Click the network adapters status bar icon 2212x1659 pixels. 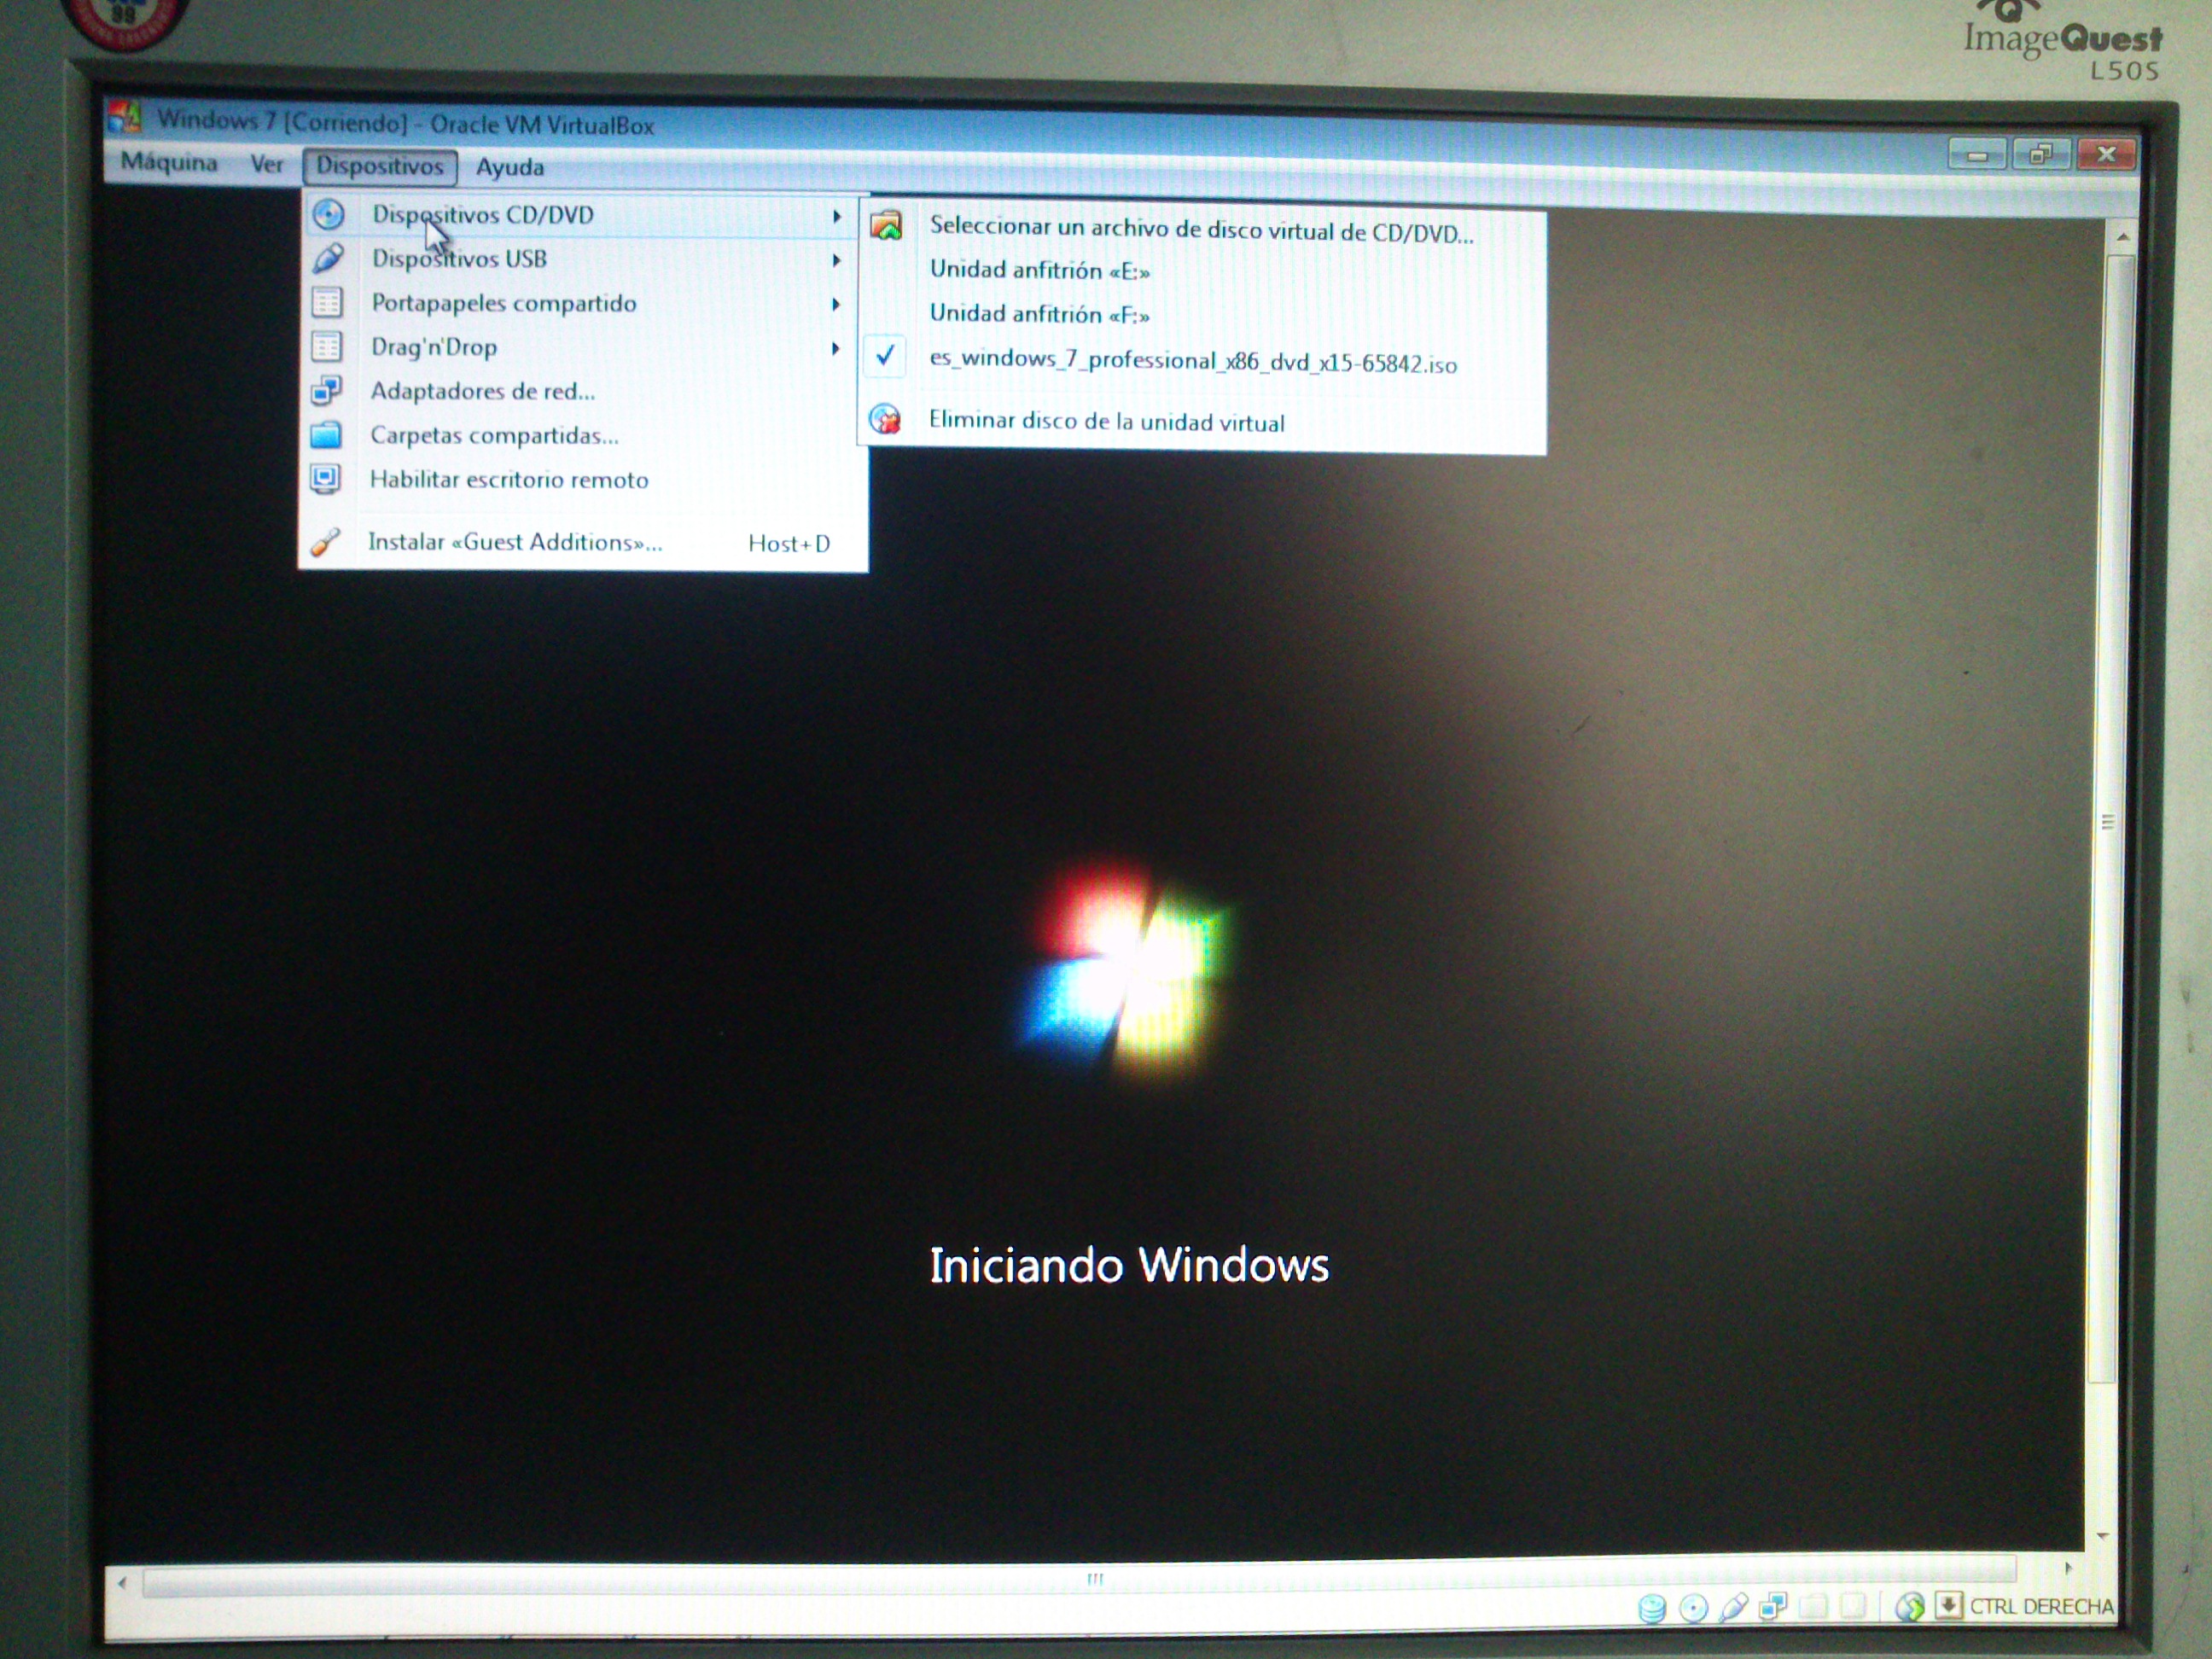coord(1773,1607)
